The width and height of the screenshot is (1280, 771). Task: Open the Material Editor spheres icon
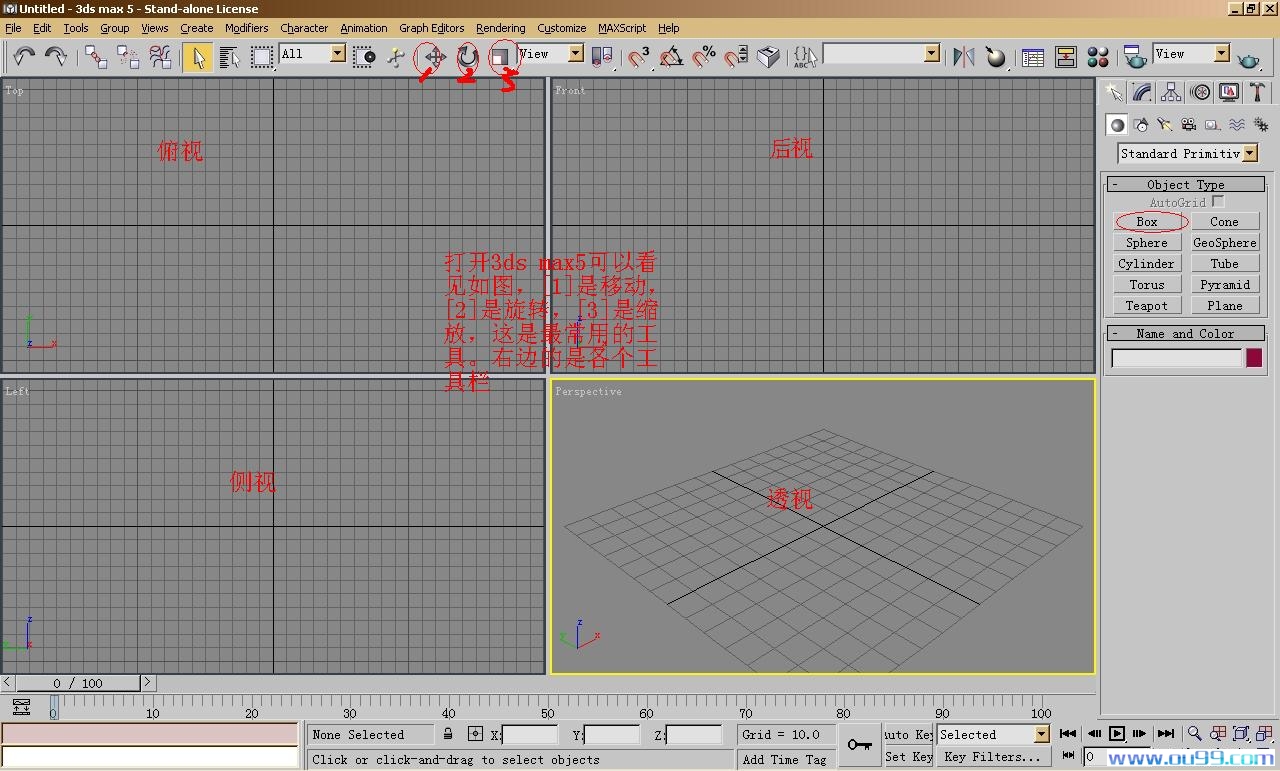[x=1097, y=56]
